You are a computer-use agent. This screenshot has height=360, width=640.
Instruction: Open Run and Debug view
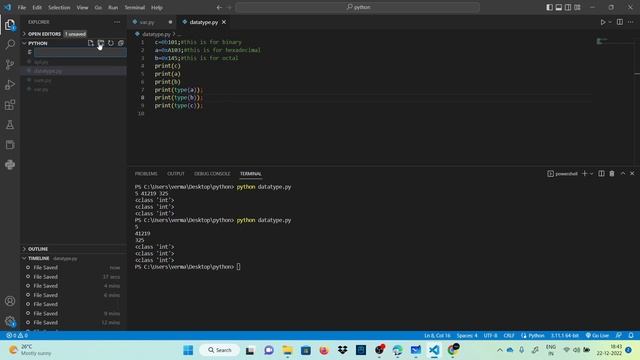(10, 84)
